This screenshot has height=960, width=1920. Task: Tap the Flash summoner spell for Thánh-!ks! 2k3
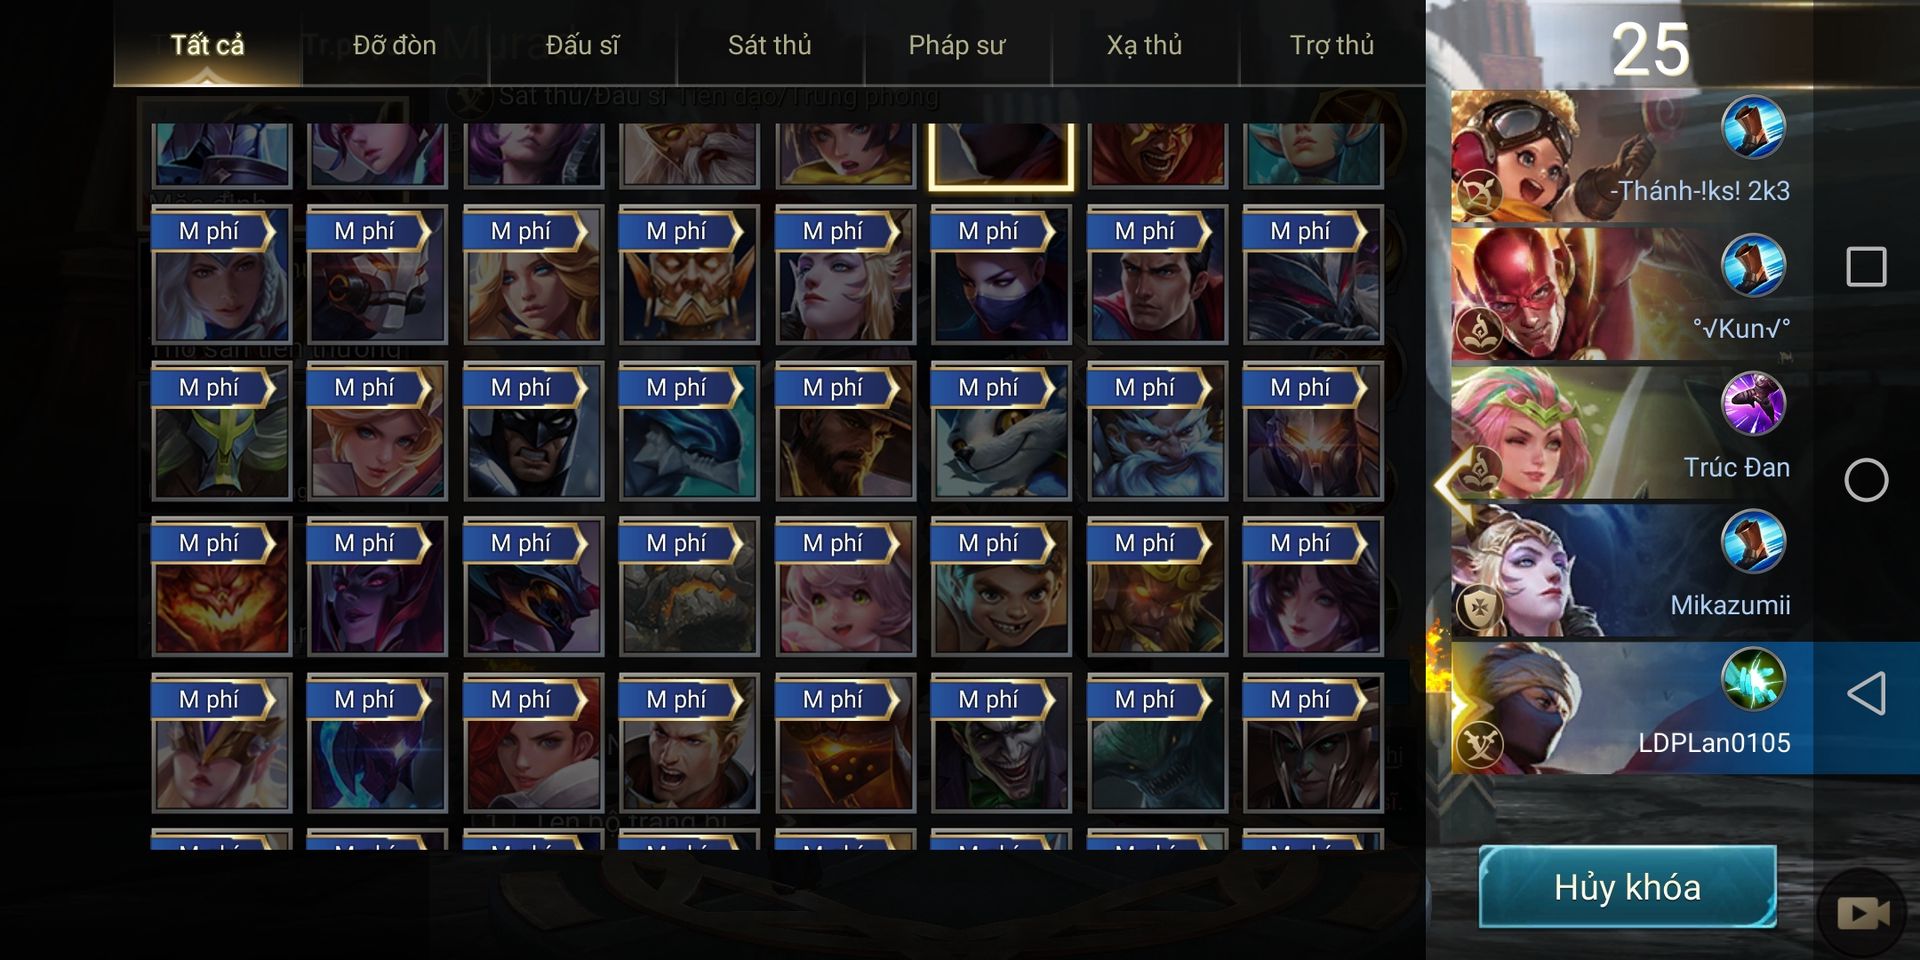coord(1753,127)
